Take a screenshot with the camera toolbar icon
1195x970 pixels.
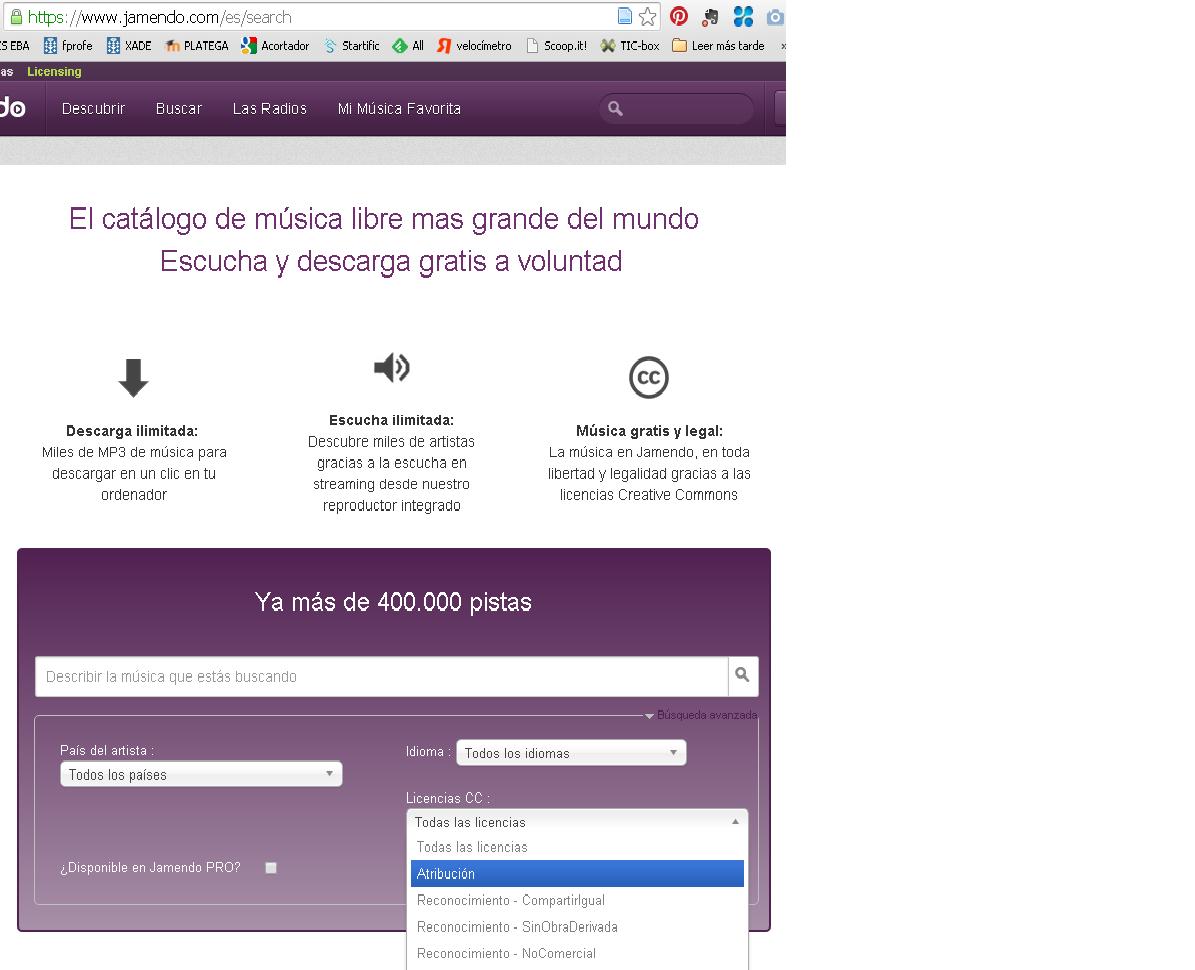coord(775,16)
